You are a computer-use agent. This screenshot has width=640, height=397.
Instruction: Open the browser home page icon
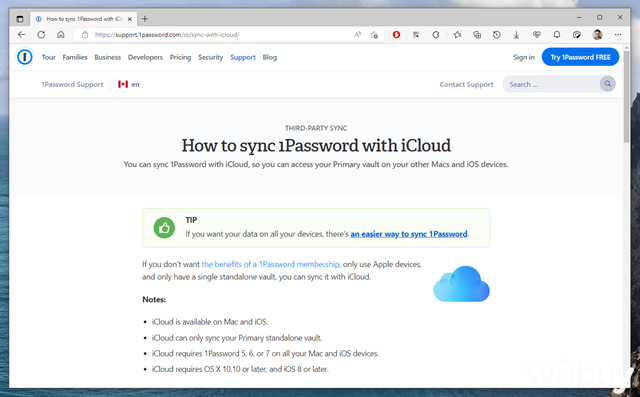click(x=61, y=35)
